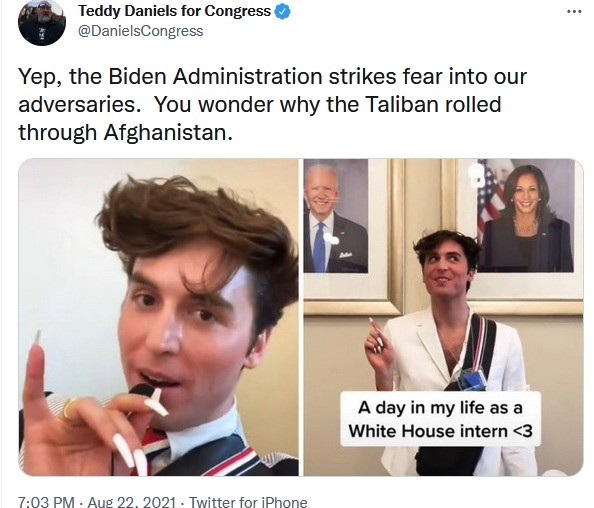This screenshot has height=508, width=594.
Task: Click the word 'Afghanistan.' in the tweet
Action: 168,133
